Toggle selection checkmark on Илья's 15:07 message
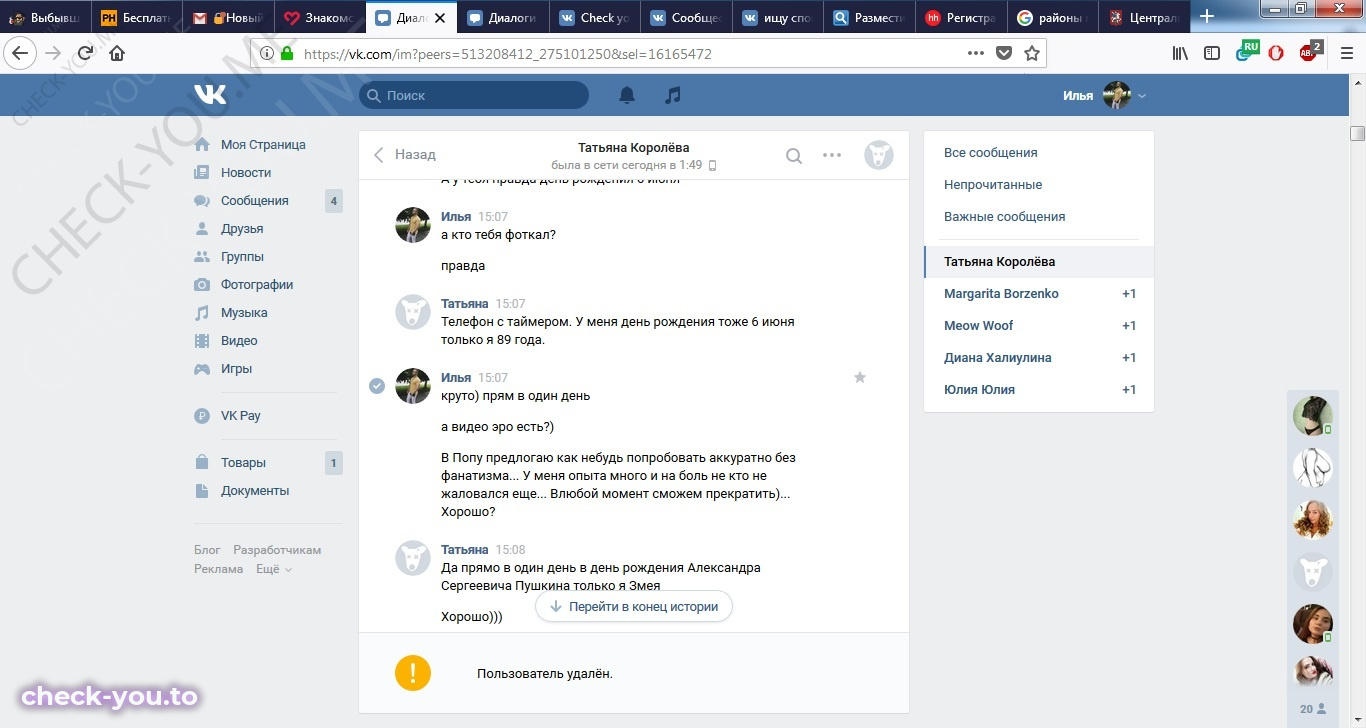The image size is (1366, 728). pos(377,386)
